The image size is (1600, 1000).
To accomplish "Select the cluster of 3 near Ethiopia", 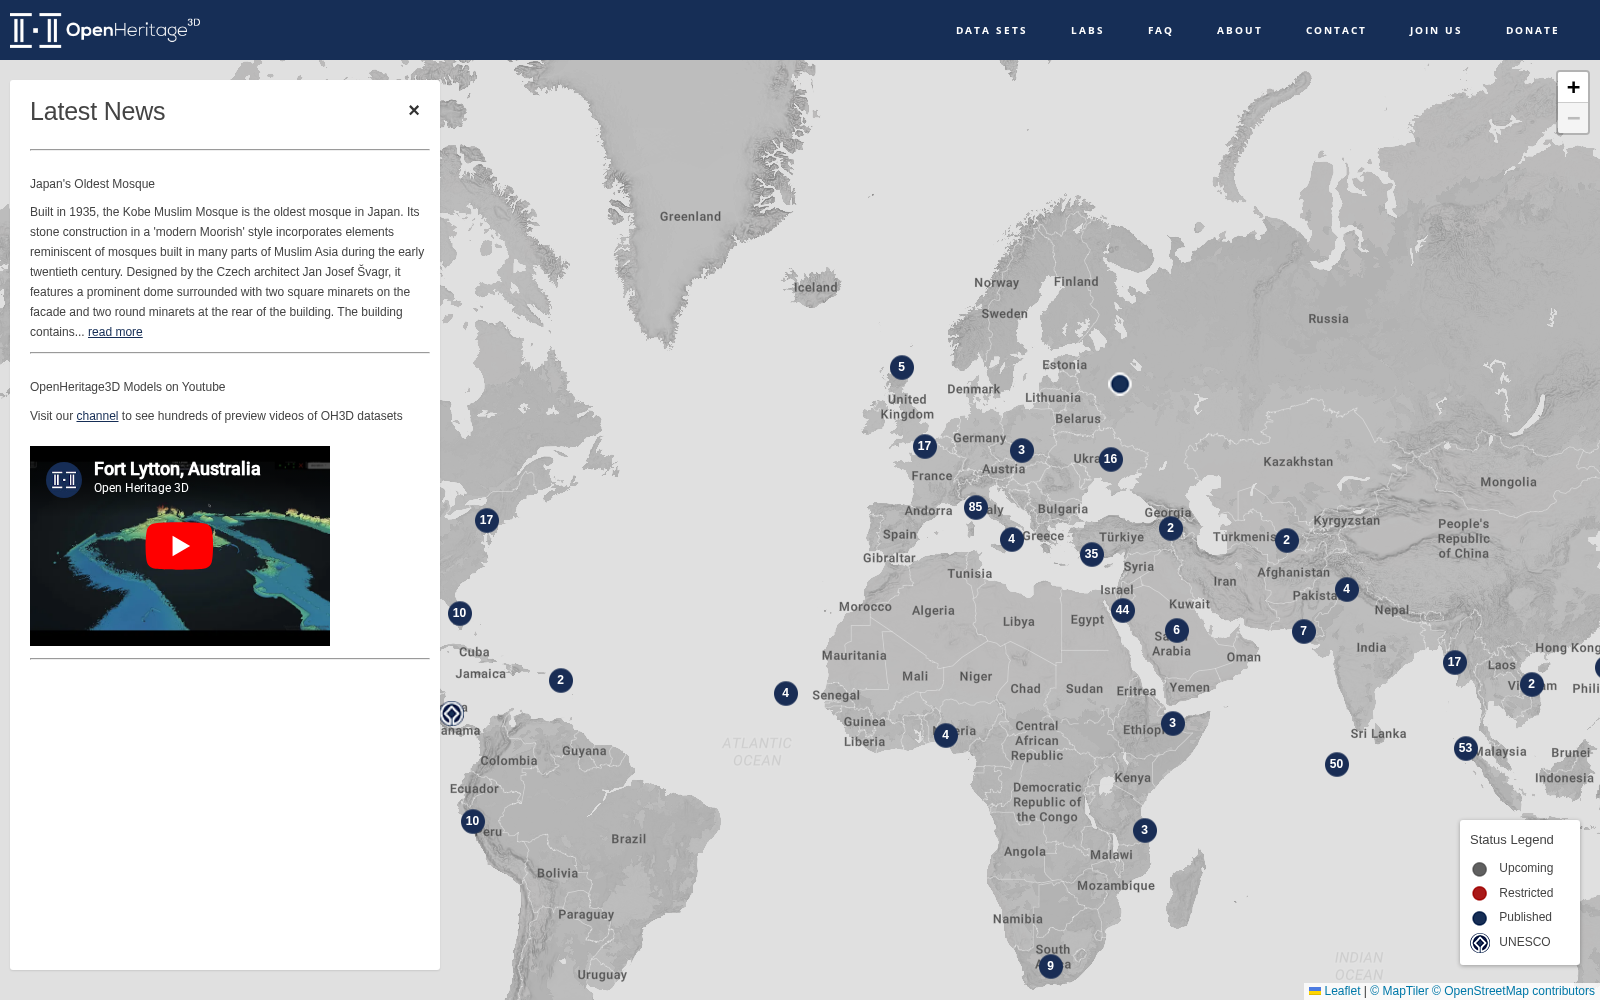I will click(1172, 723).
